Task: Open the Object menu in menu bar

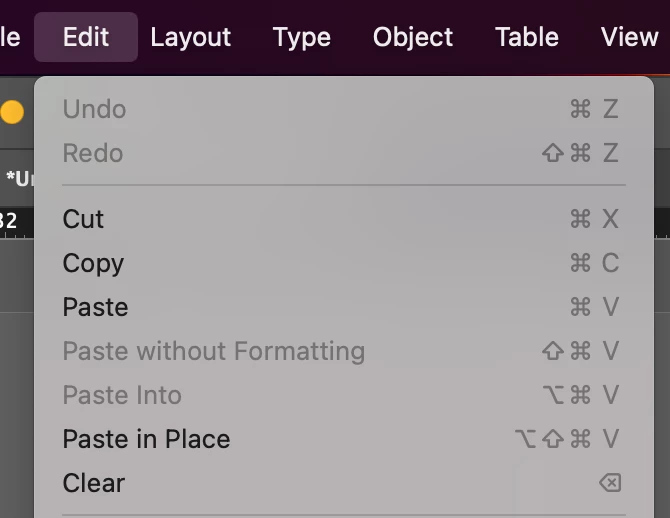Action: 413,37
